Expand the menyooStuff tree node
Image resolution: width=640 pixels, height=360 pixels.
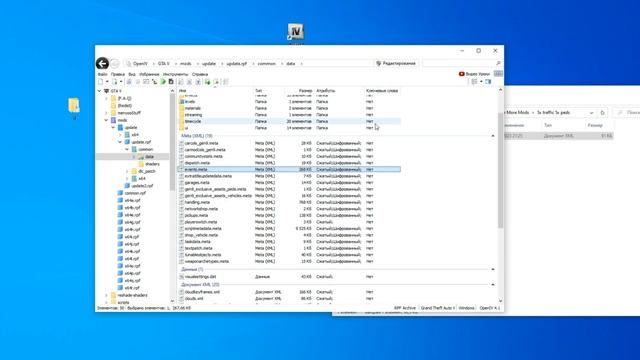106,113
